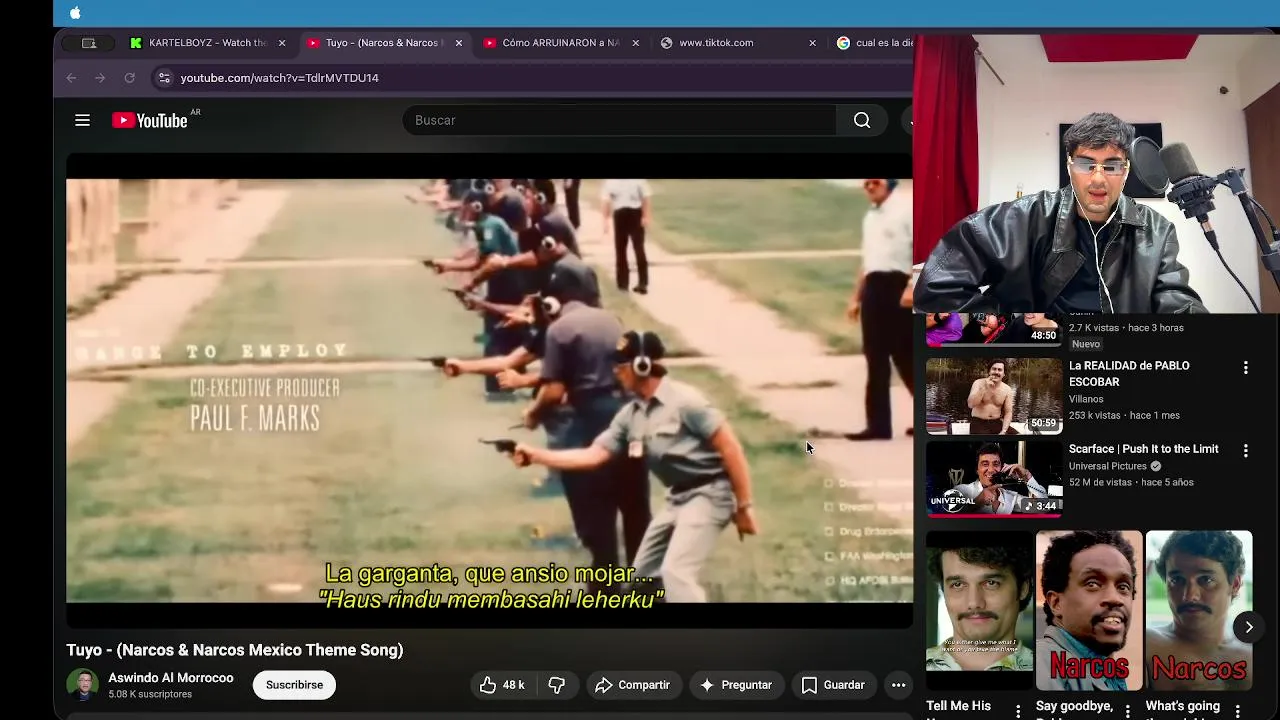The image size is (1280, 720).
Task: Click Compartir share button
Action: (x=632, y=685)
